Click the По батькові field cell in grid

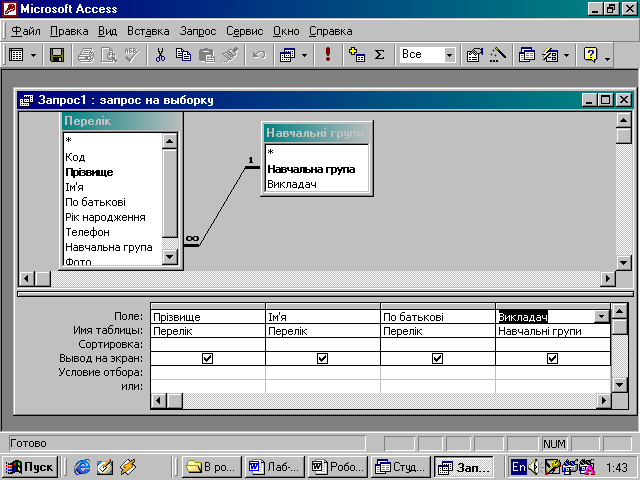pos(438,317)
